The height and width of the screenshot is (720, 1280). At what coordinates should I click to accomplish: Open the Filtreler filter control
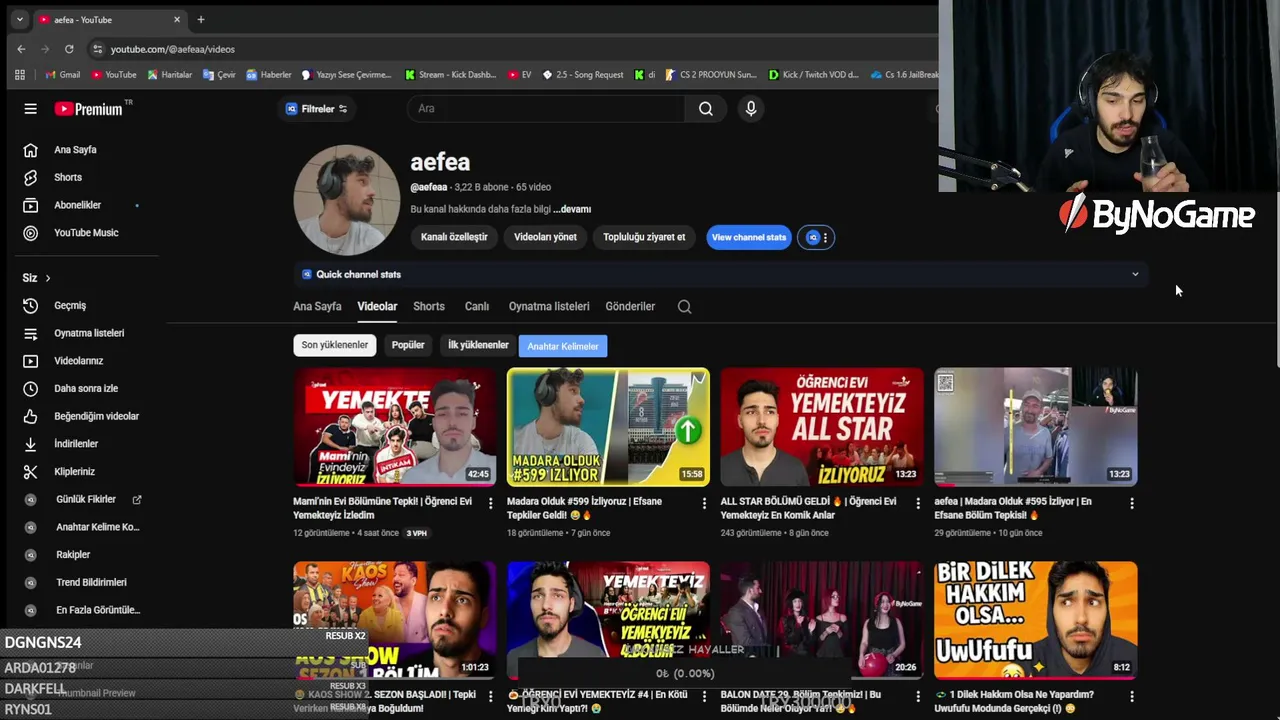pos(317,109)
